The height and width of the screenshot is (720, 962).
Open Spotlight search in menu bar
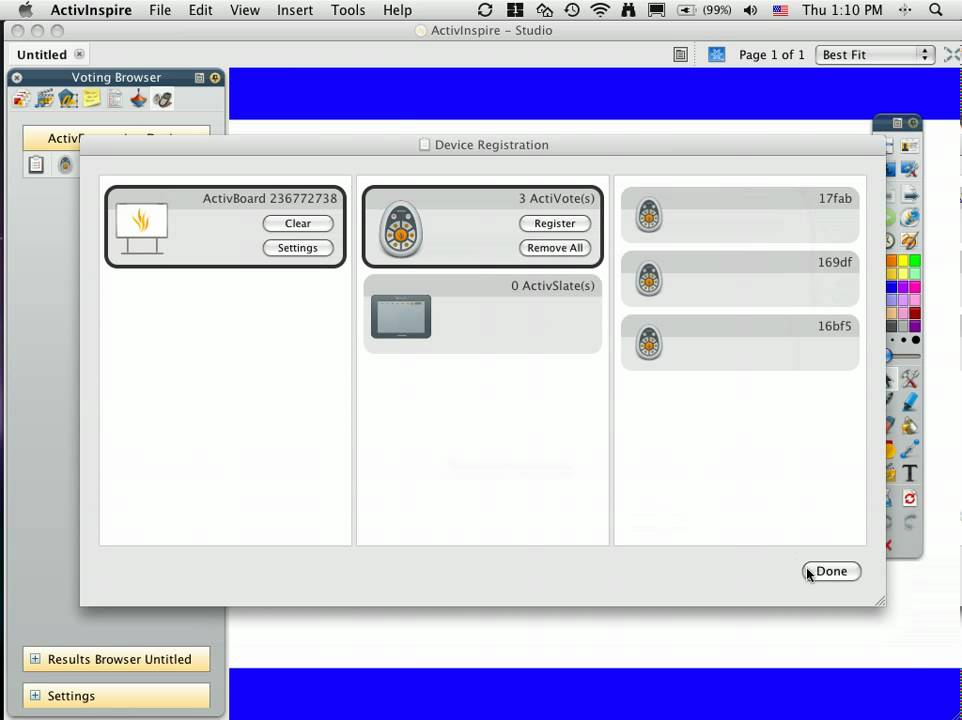[936, 10]
